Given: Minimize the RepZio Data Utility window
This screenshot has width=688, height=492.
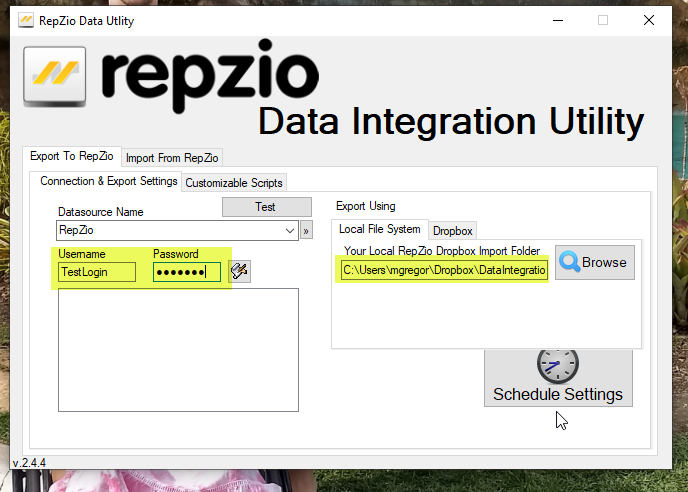Looking at the screenshot, I should pyautogui.click(x=558, y=20).
